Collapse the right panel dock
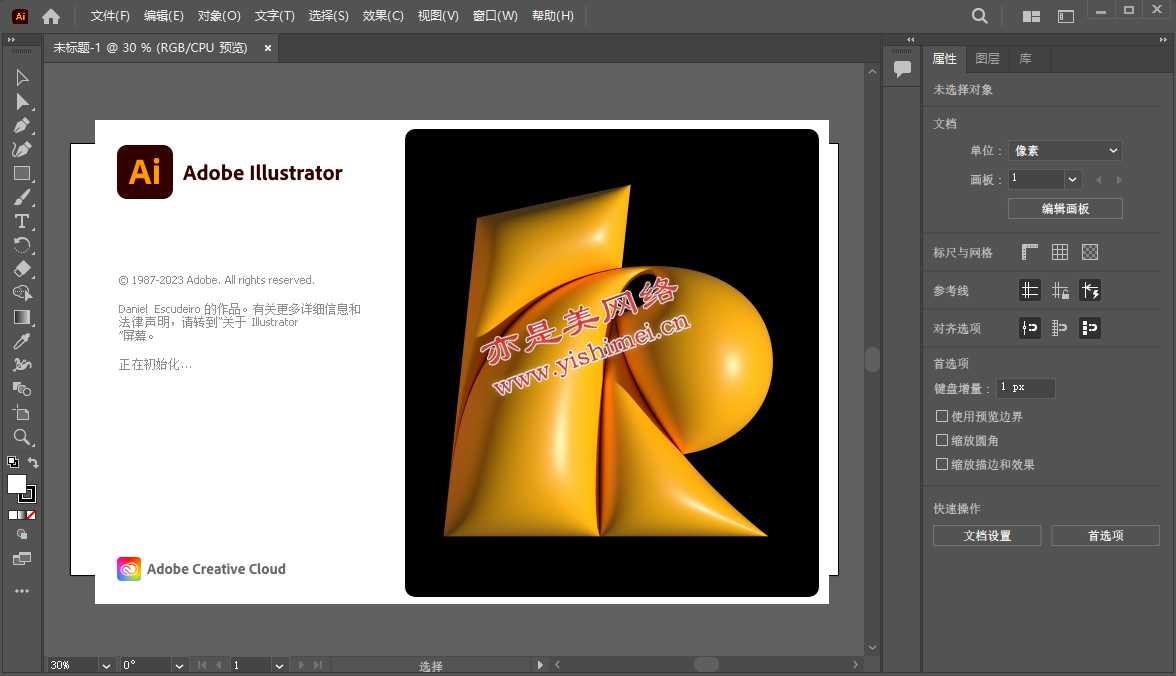The image size is (1176, 676). pos(1163,40)
